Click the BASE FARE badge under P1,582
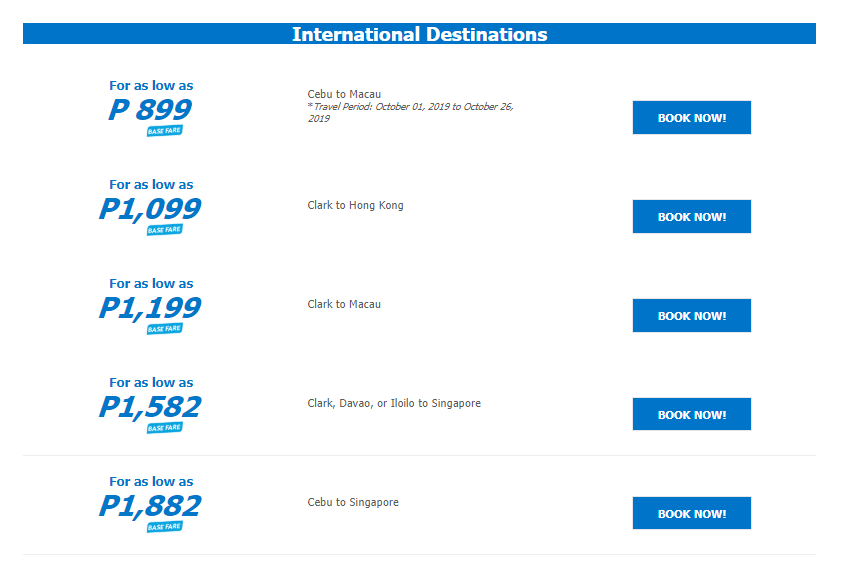 point(165,427)
